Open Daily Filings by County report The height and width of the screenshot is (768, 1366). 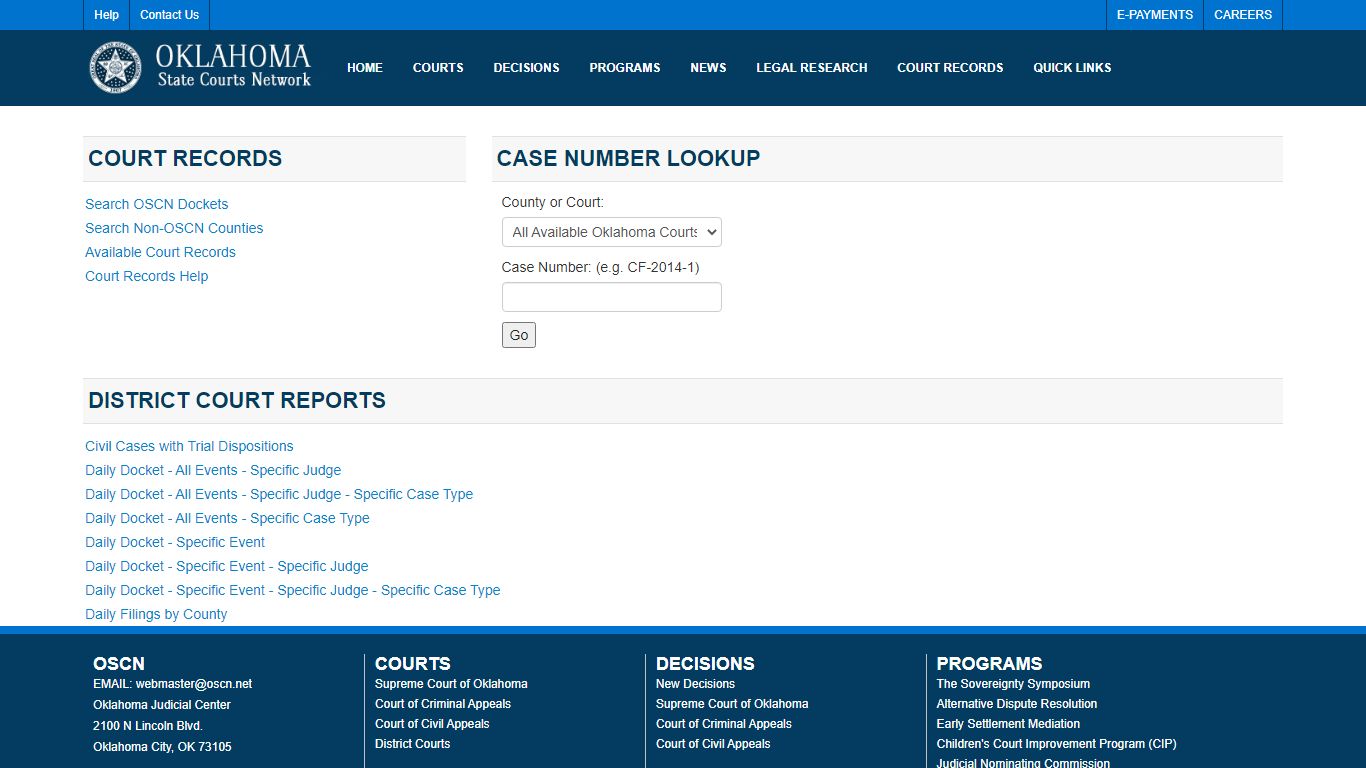coord(156,614)
